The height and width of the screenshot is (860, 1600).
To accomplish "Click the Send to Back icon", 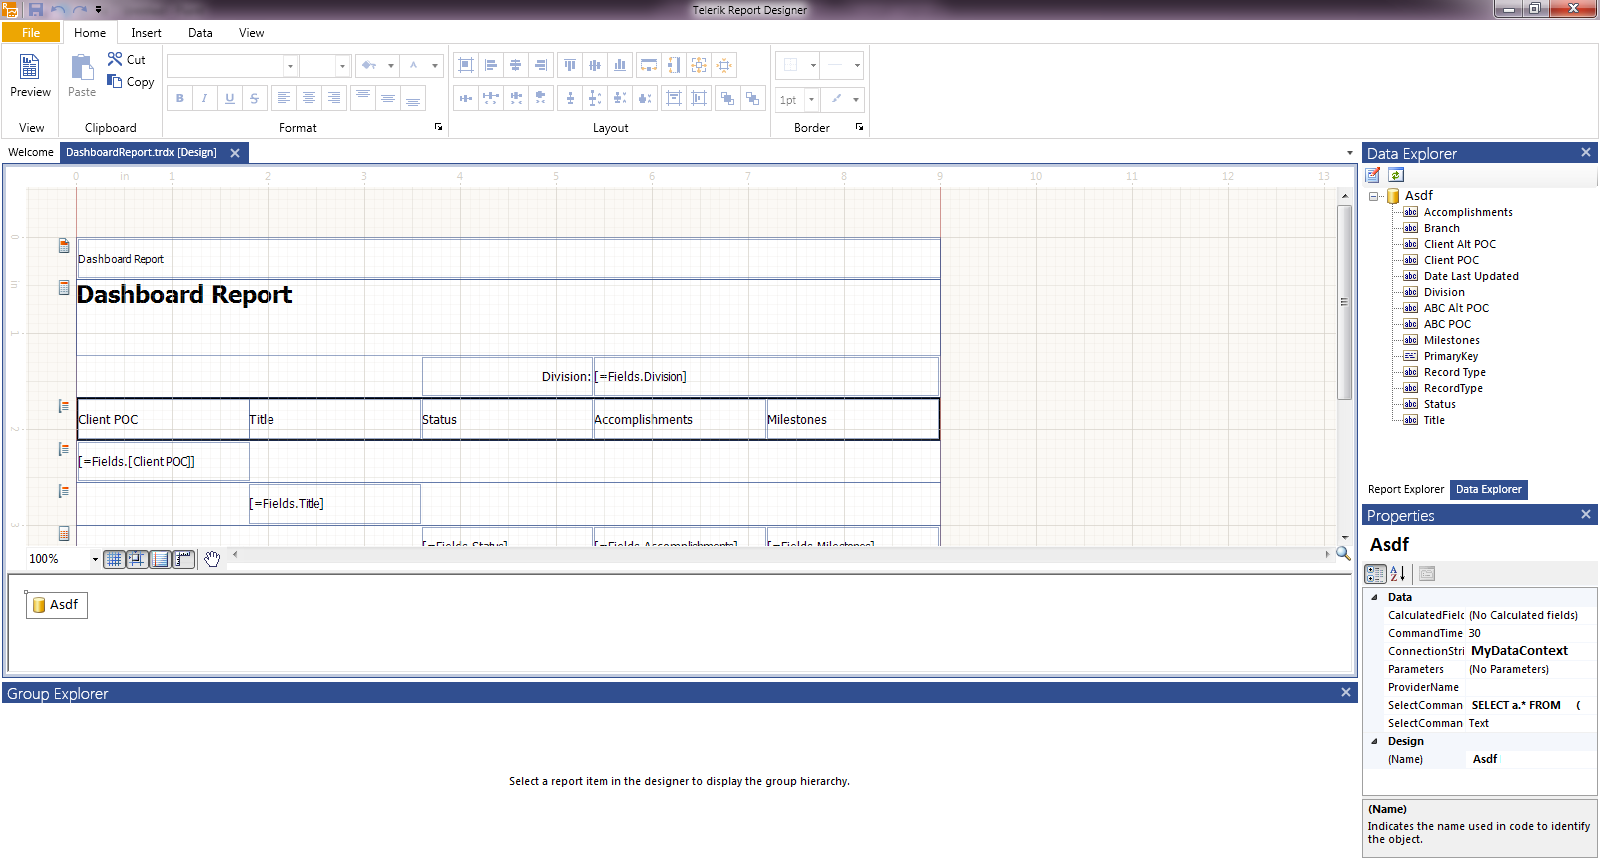I will click(752, 98).
